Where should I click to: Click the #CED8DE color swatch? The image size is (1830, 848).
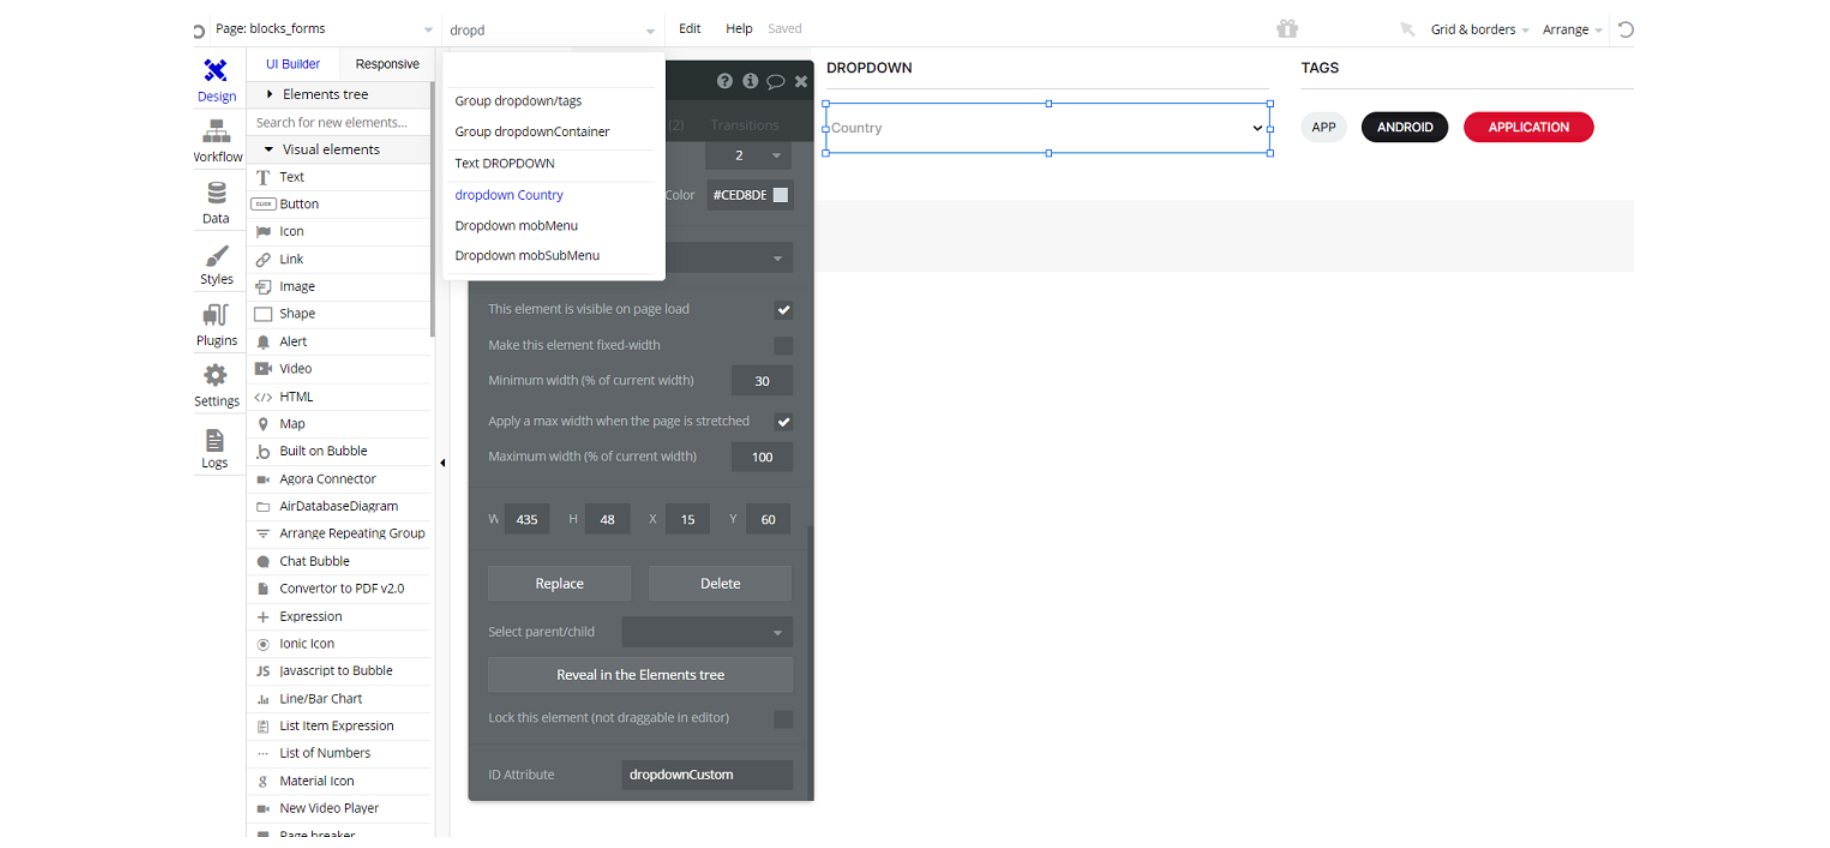point(780,195)
